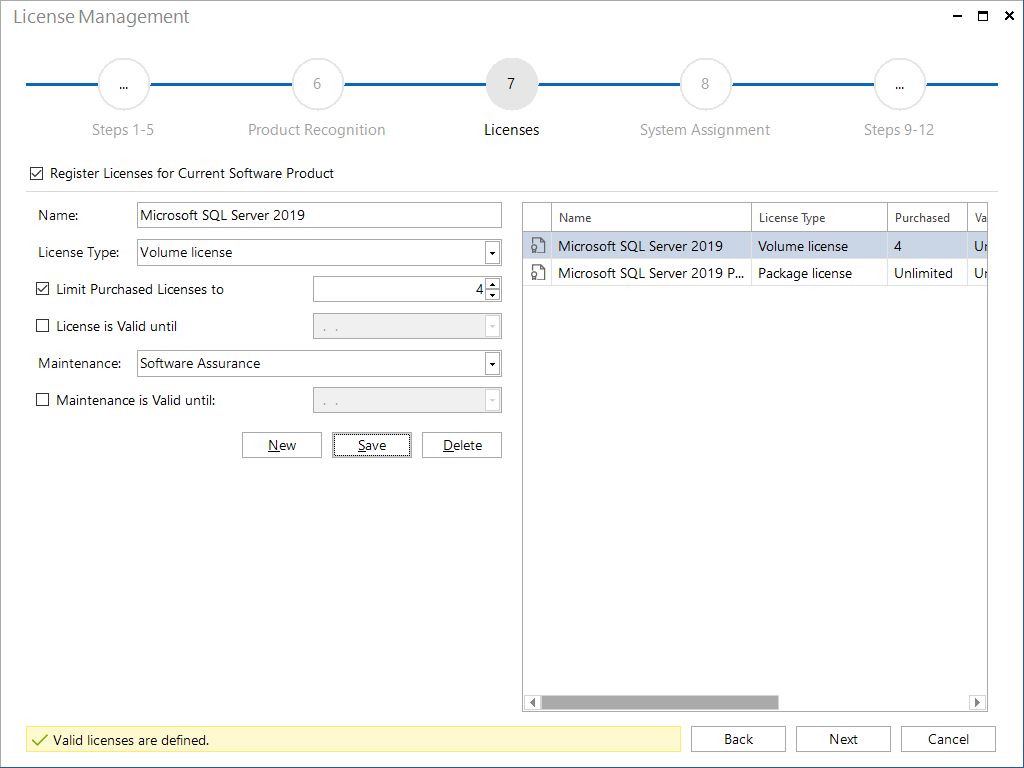The height and width of the screenshot is (768, 1024).
Task: Enable License is Valid until checkbox
Action: click(42, 325)
